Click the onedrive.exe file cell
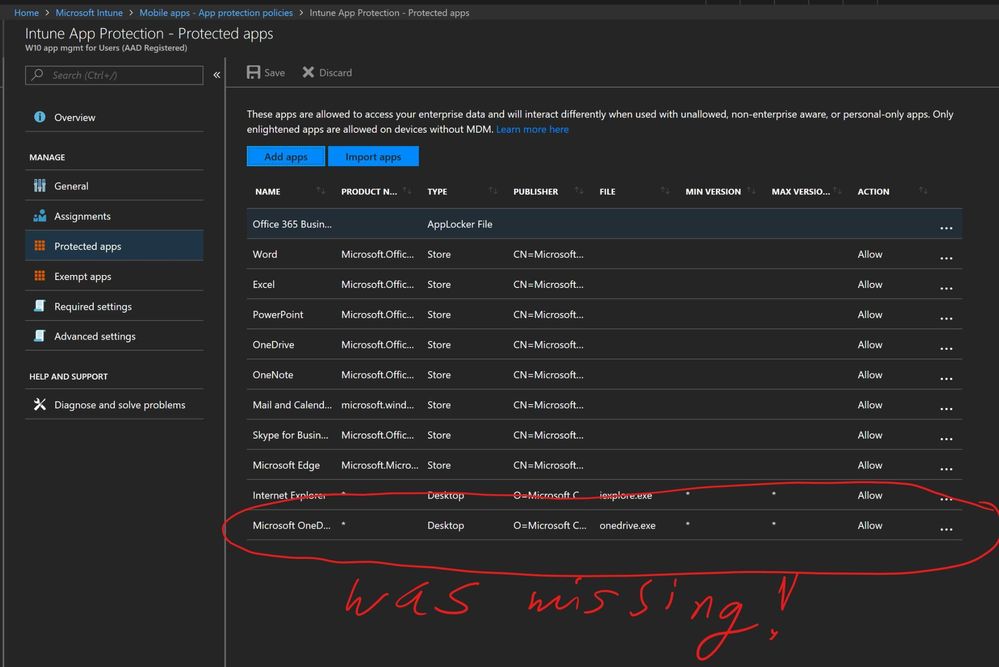Image resolution: width=999 pixels, height=667 pixels. pos(627,525)
